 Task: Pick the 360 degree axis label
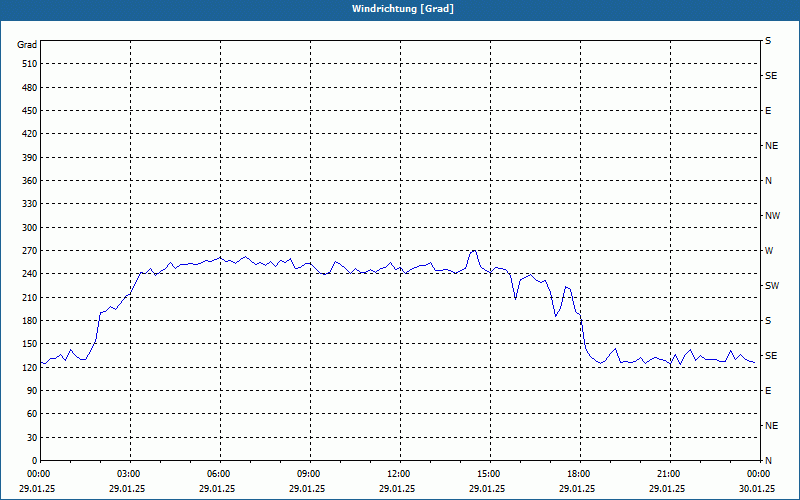click(x=30, y=181)
